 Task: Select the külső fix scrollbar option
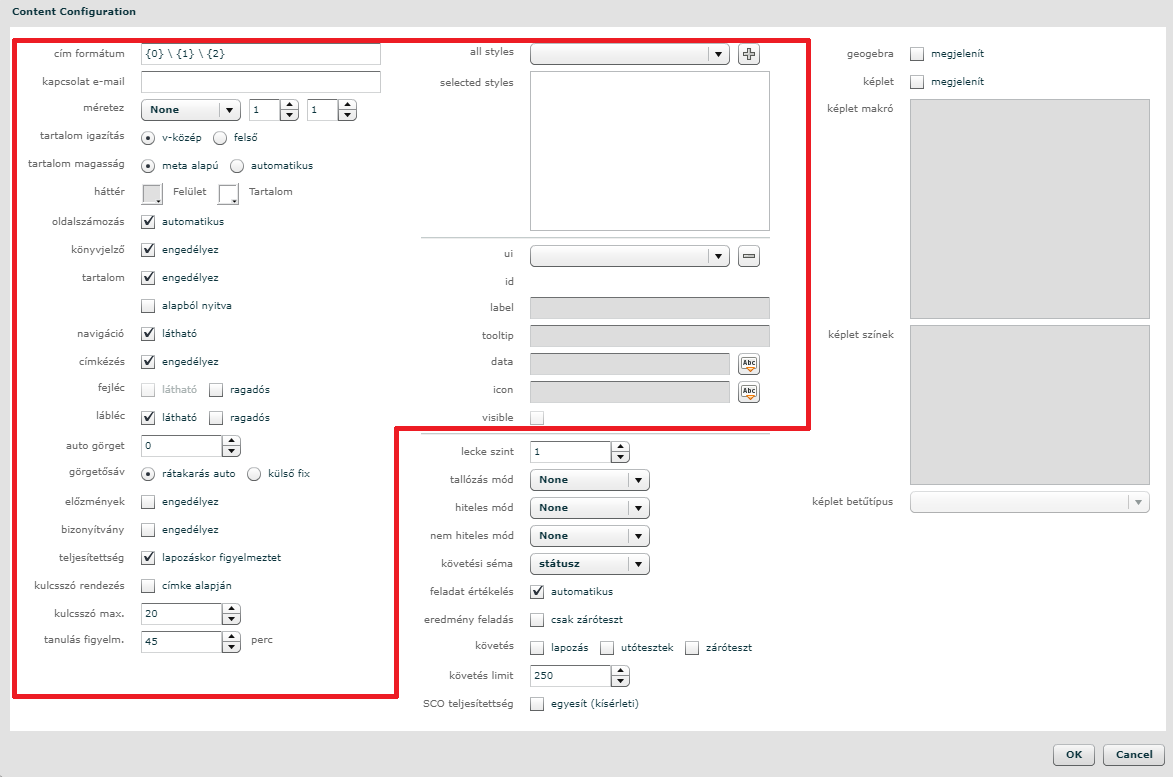click(x=254, y=474)
